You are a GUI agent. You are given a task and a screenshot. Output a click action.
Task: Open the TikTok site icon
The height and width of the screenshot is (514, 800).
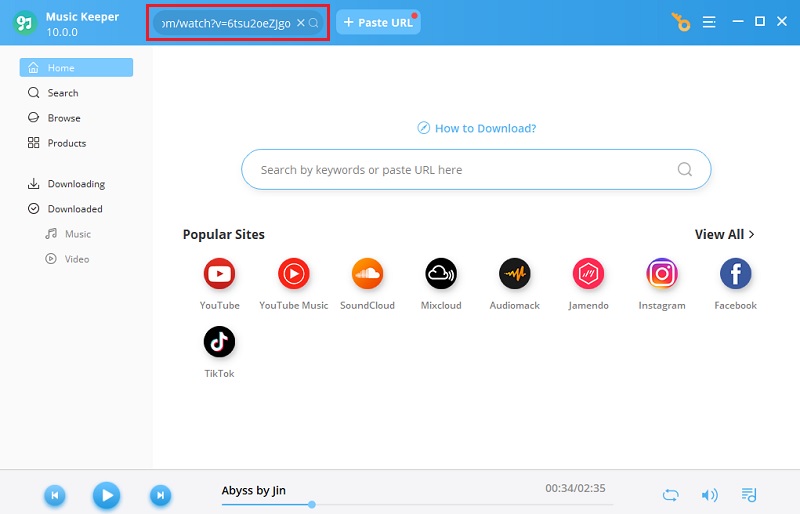coord(219,341)
